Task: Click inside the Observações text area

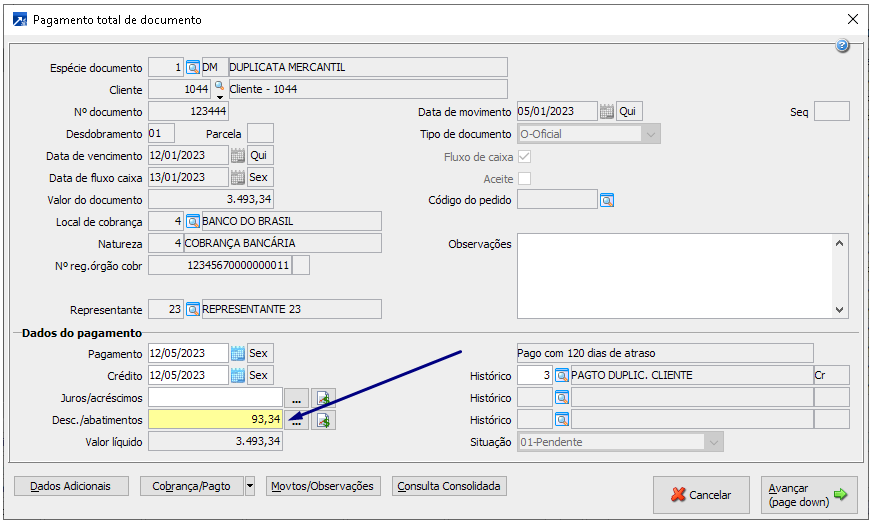Action: (674, 276)
